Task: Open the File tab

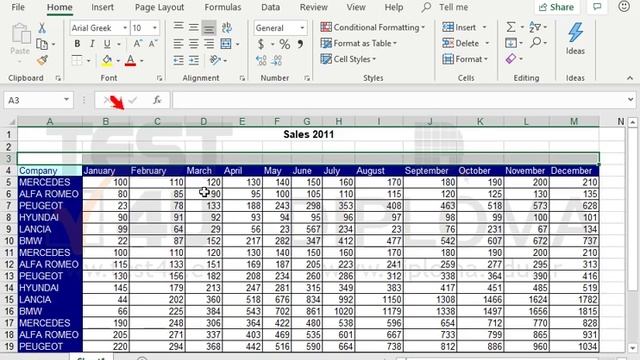Action: coord(18,7)
